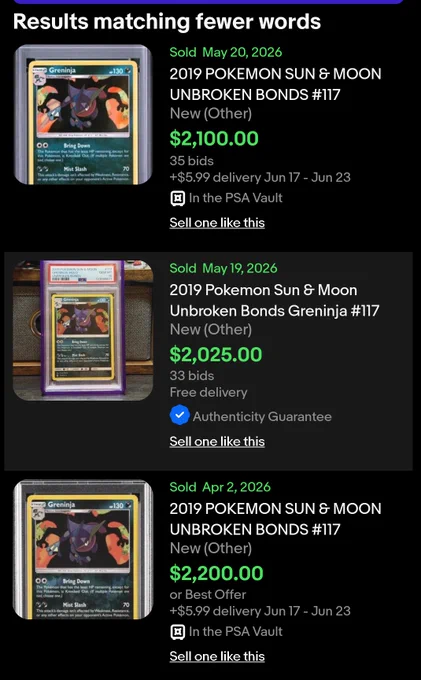This screenshot has height=680, width=421.
Task: Click 'or Best Offer' text
Action: click(208, 595)
